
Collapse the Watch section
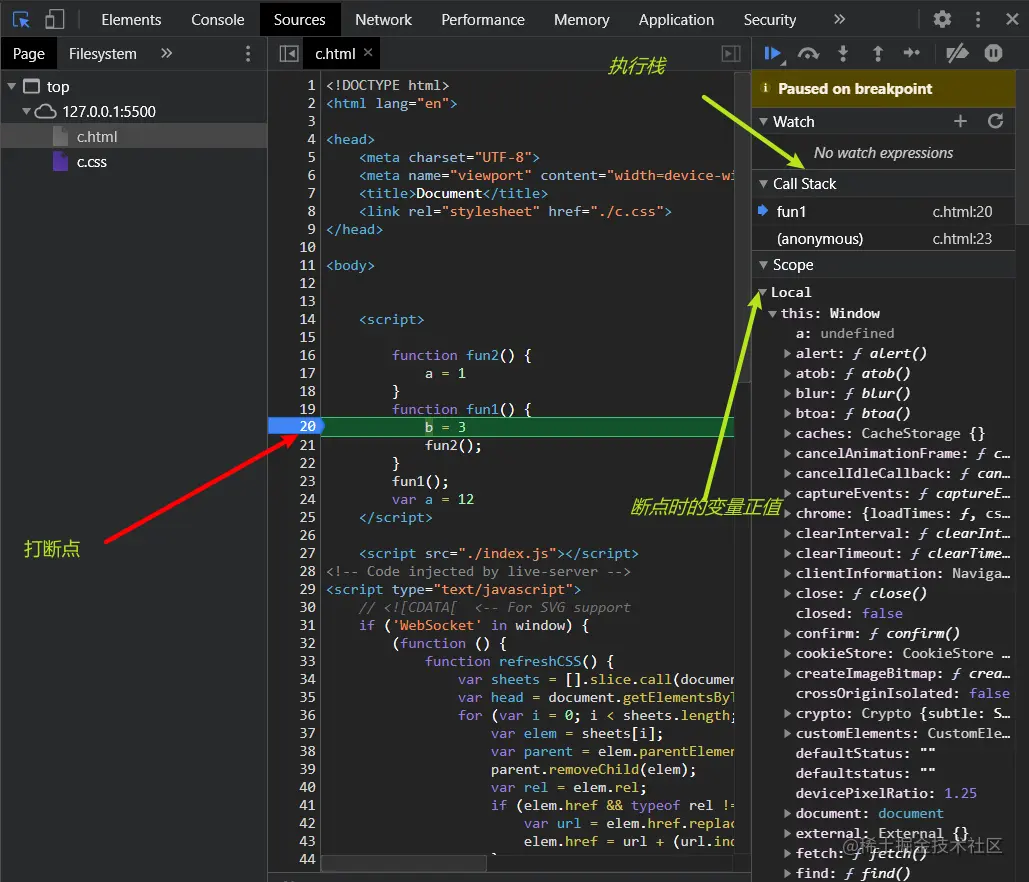pos(763,121)
